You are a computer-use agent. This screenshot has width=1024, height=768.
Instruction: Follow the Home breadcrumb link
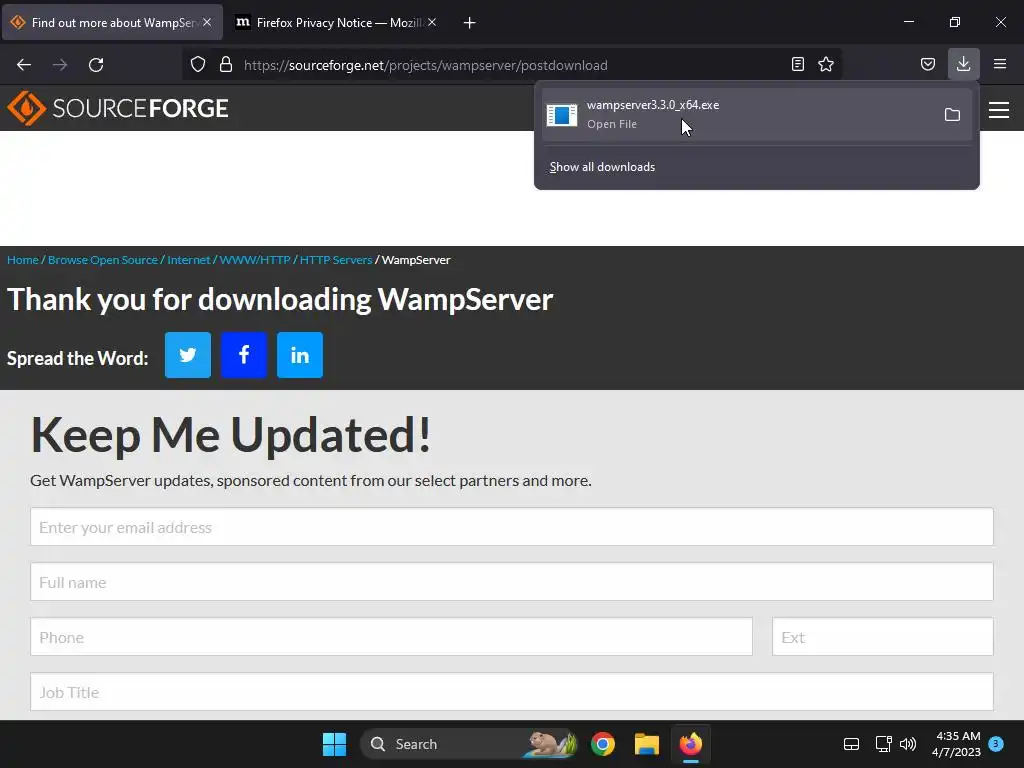coord(23,260)
